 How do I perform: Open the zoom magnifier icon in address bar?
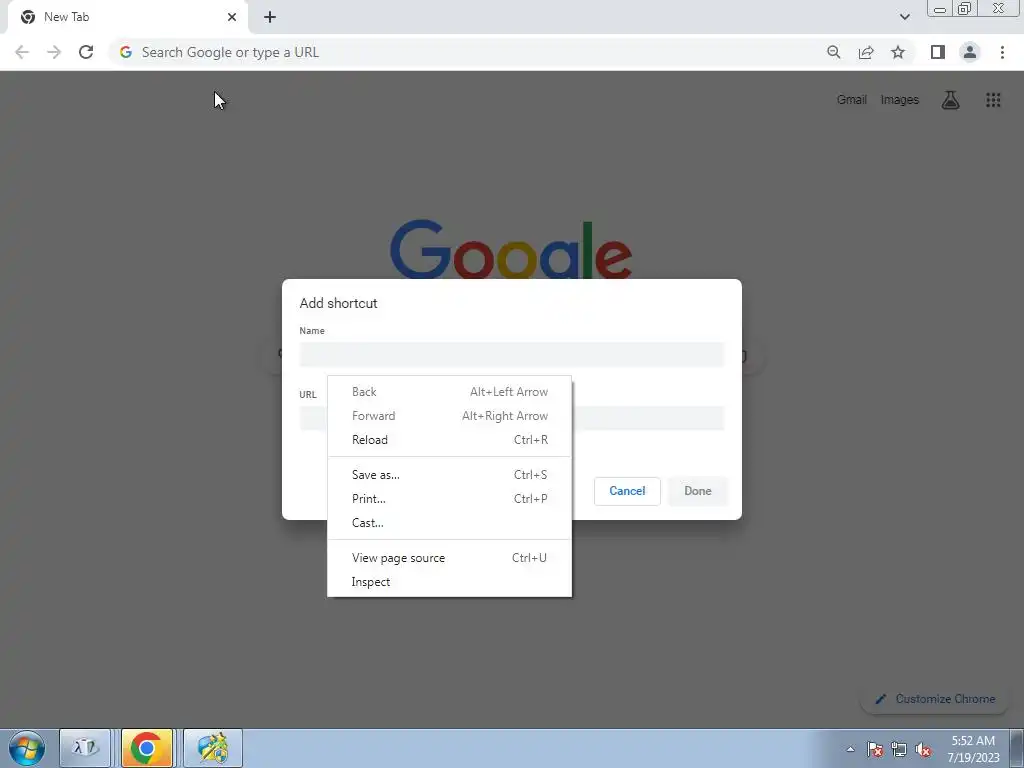click(833, 52)
